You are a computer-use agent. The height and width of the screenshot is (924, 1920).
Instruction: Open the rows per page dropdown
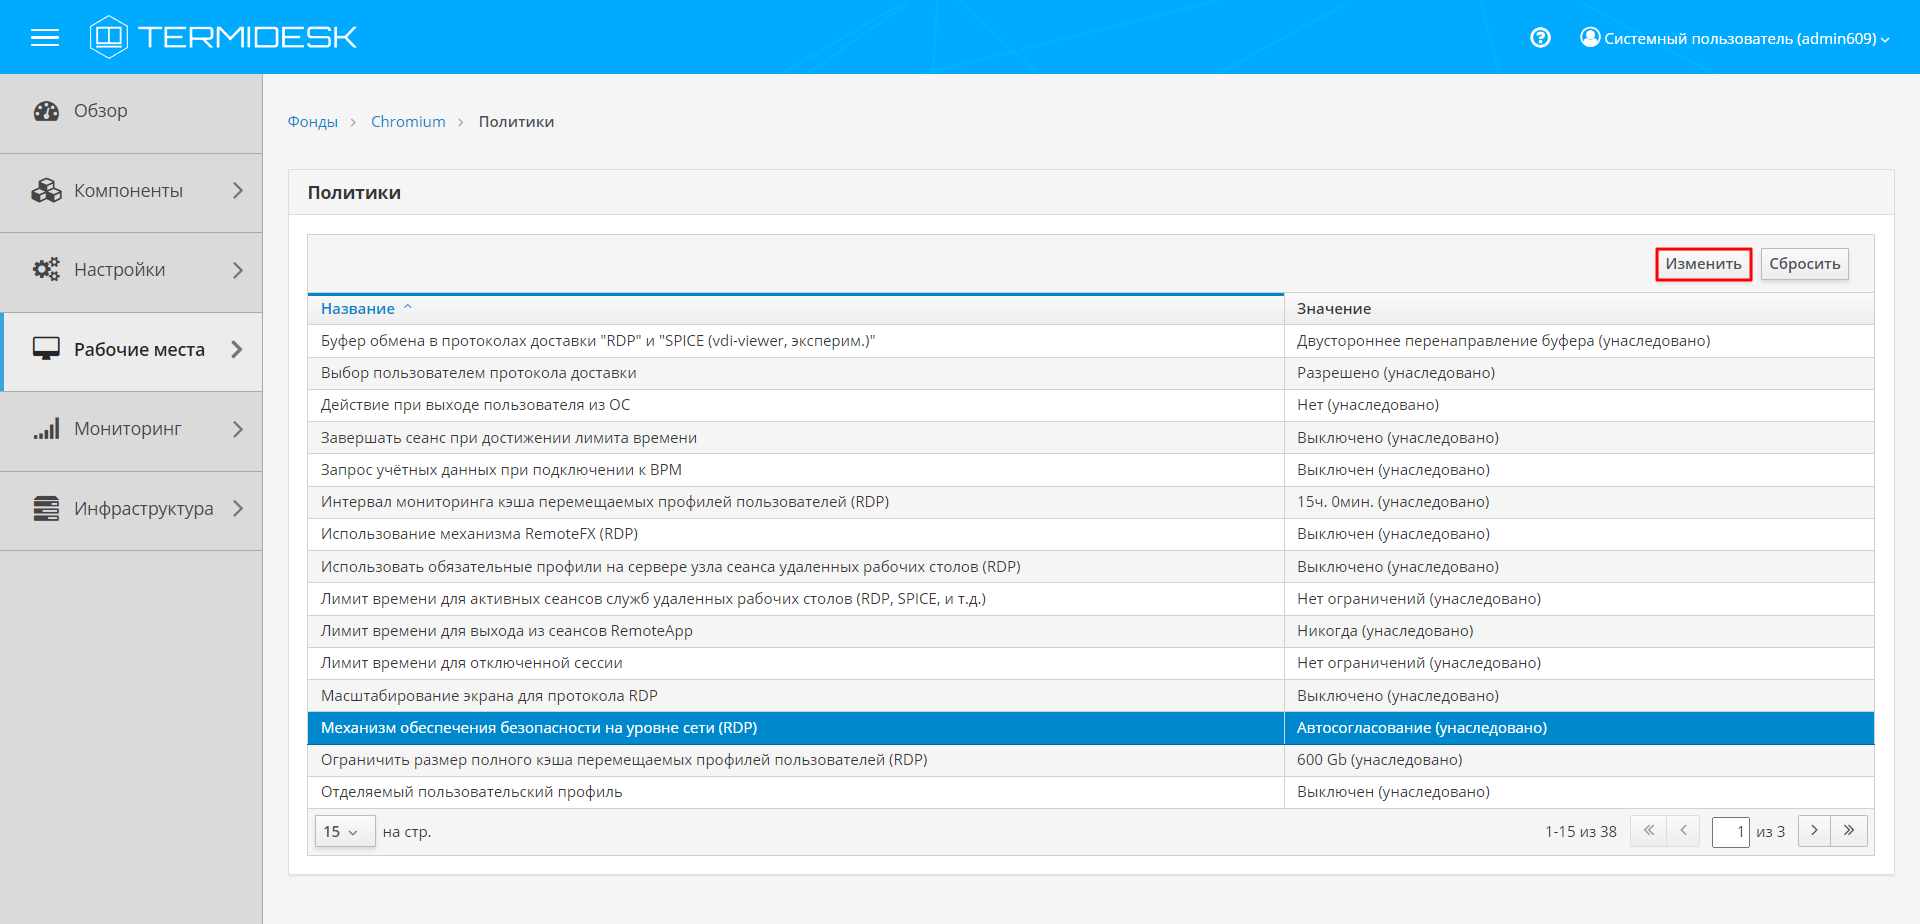coord(344,832)
